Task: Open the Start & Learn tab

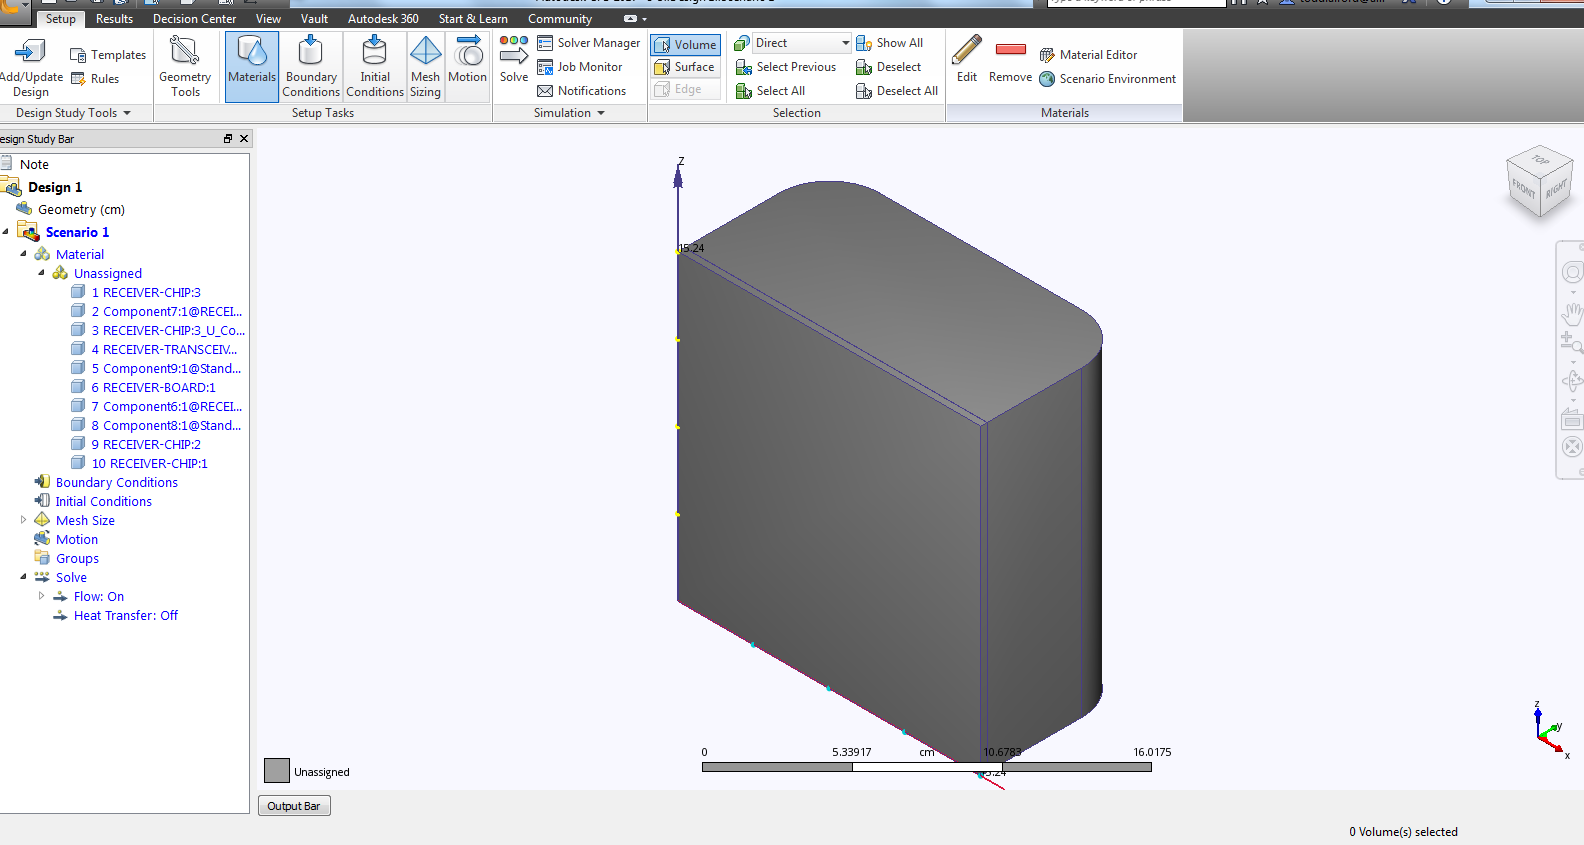Action: point(473,19)
